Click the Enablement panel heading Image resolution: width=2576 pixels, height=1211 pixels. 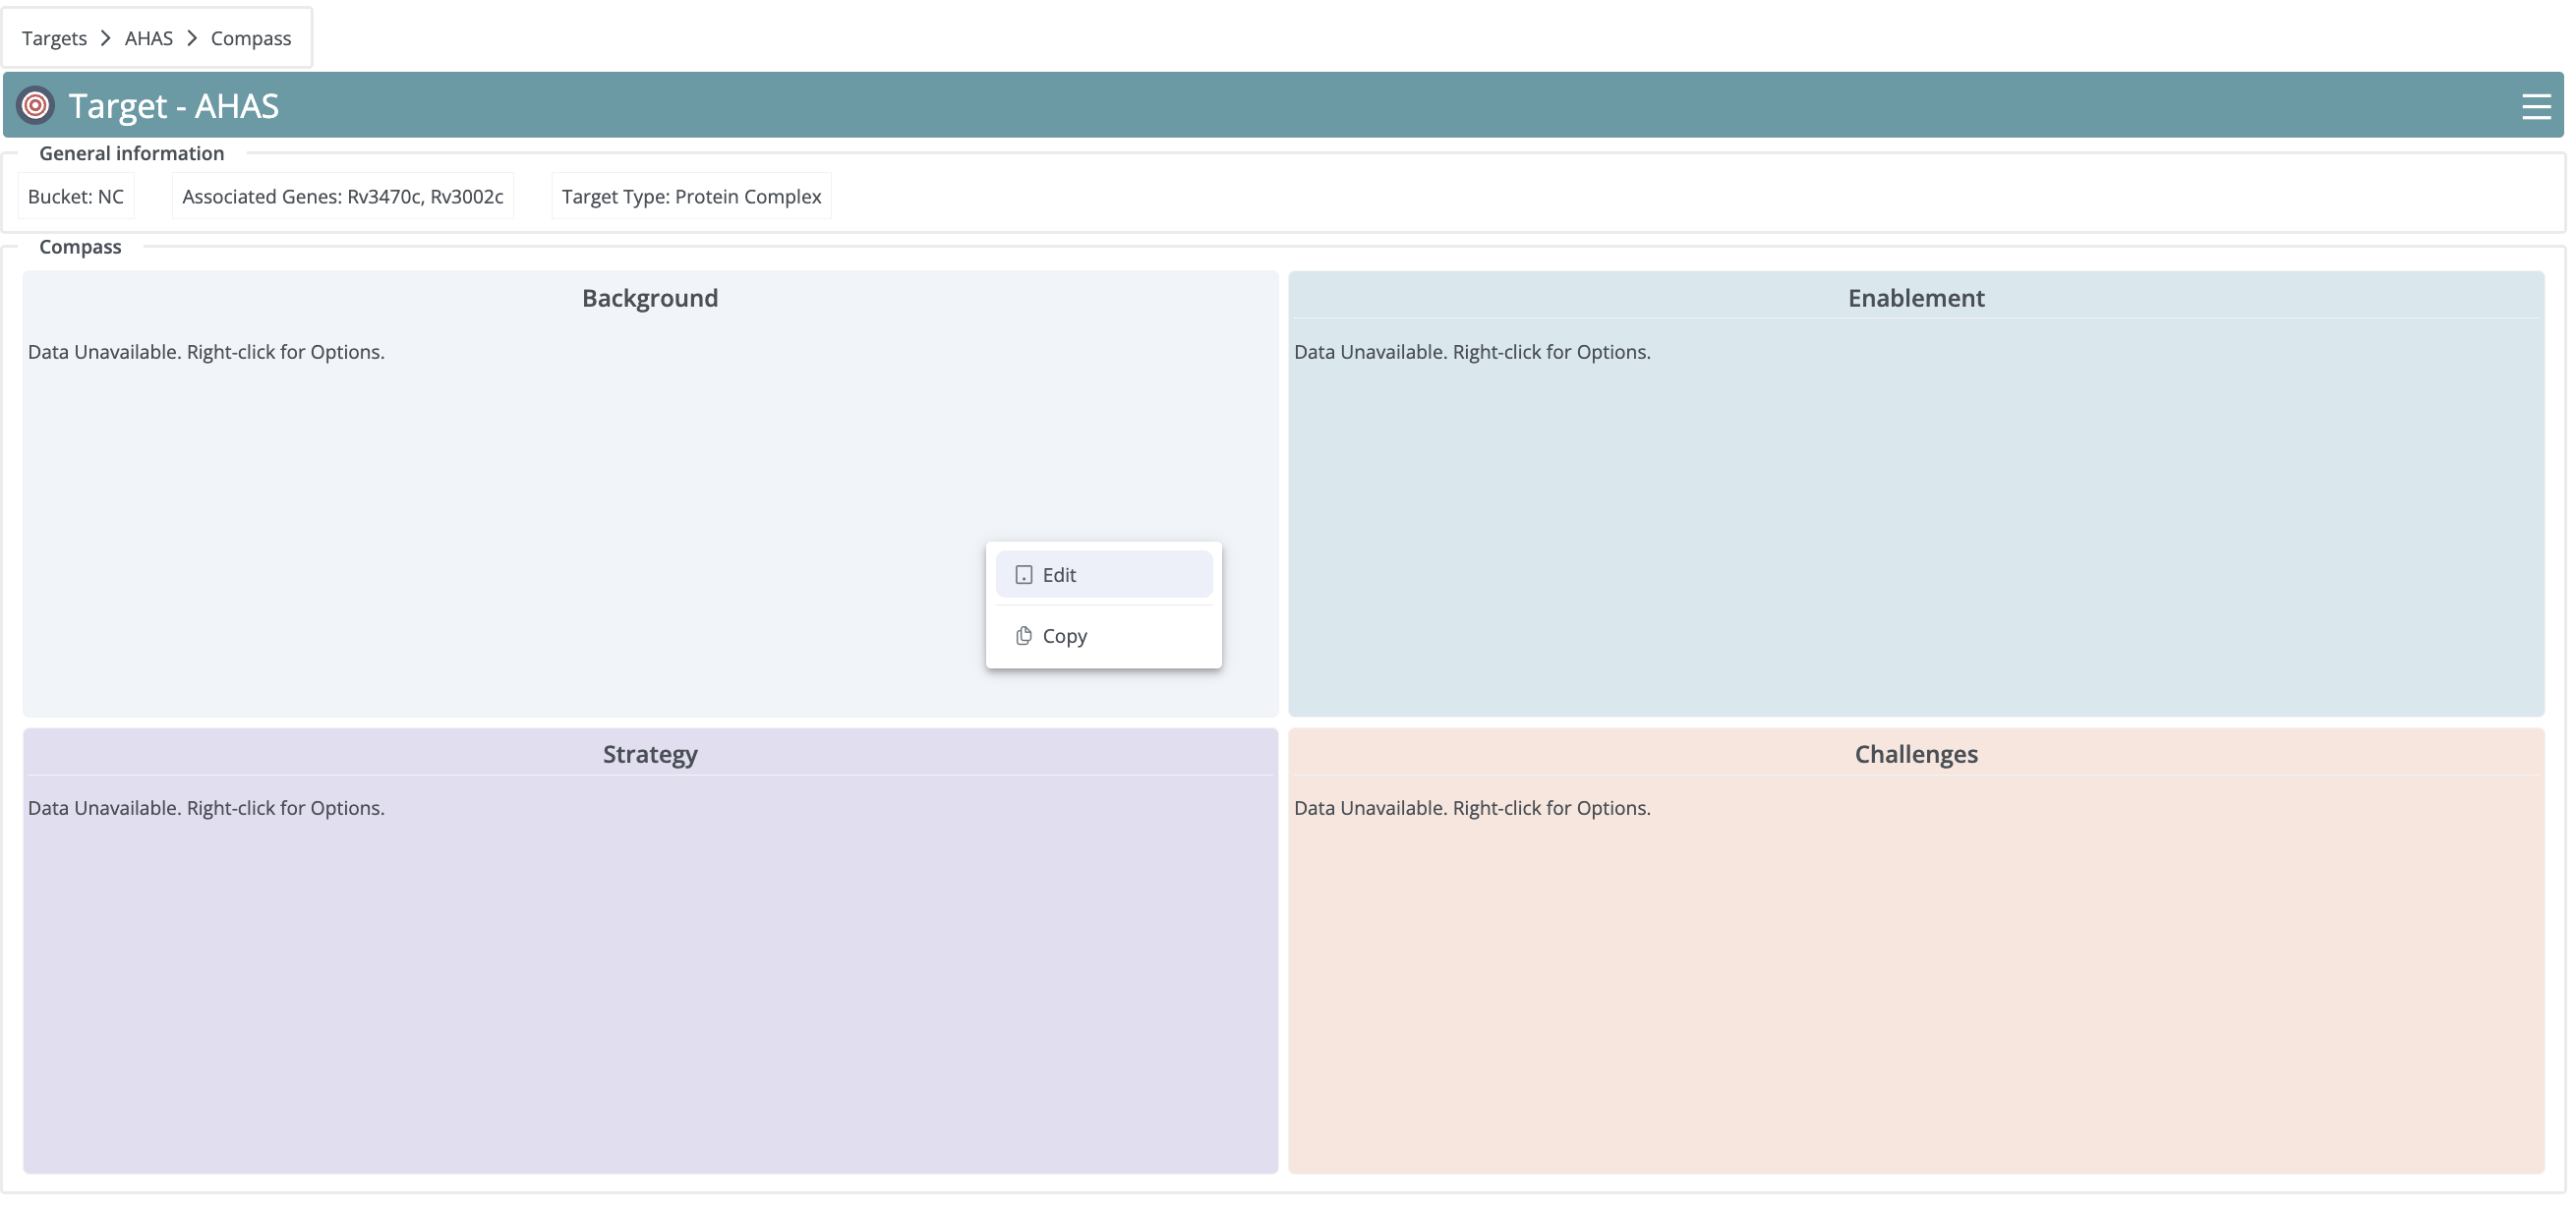[1915, 298]
